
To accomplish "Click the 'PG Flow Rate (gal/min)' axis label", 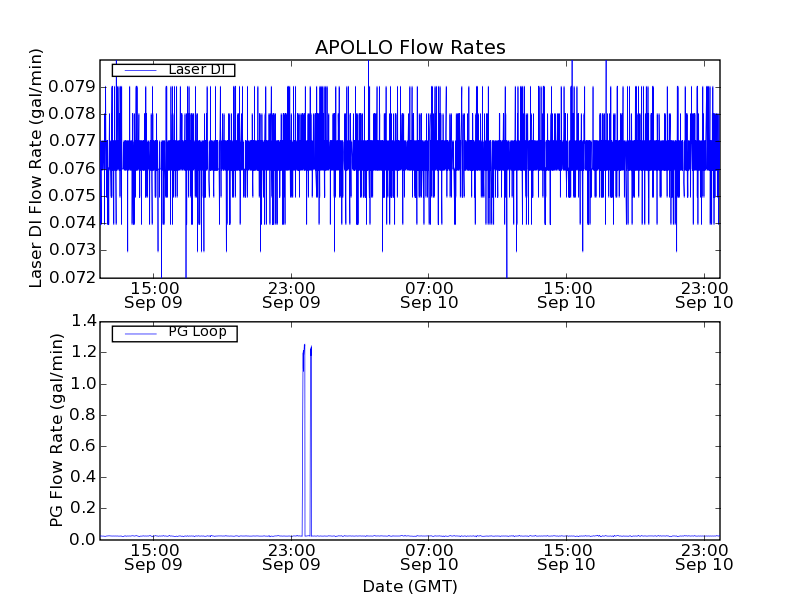I will pos(57,430).
